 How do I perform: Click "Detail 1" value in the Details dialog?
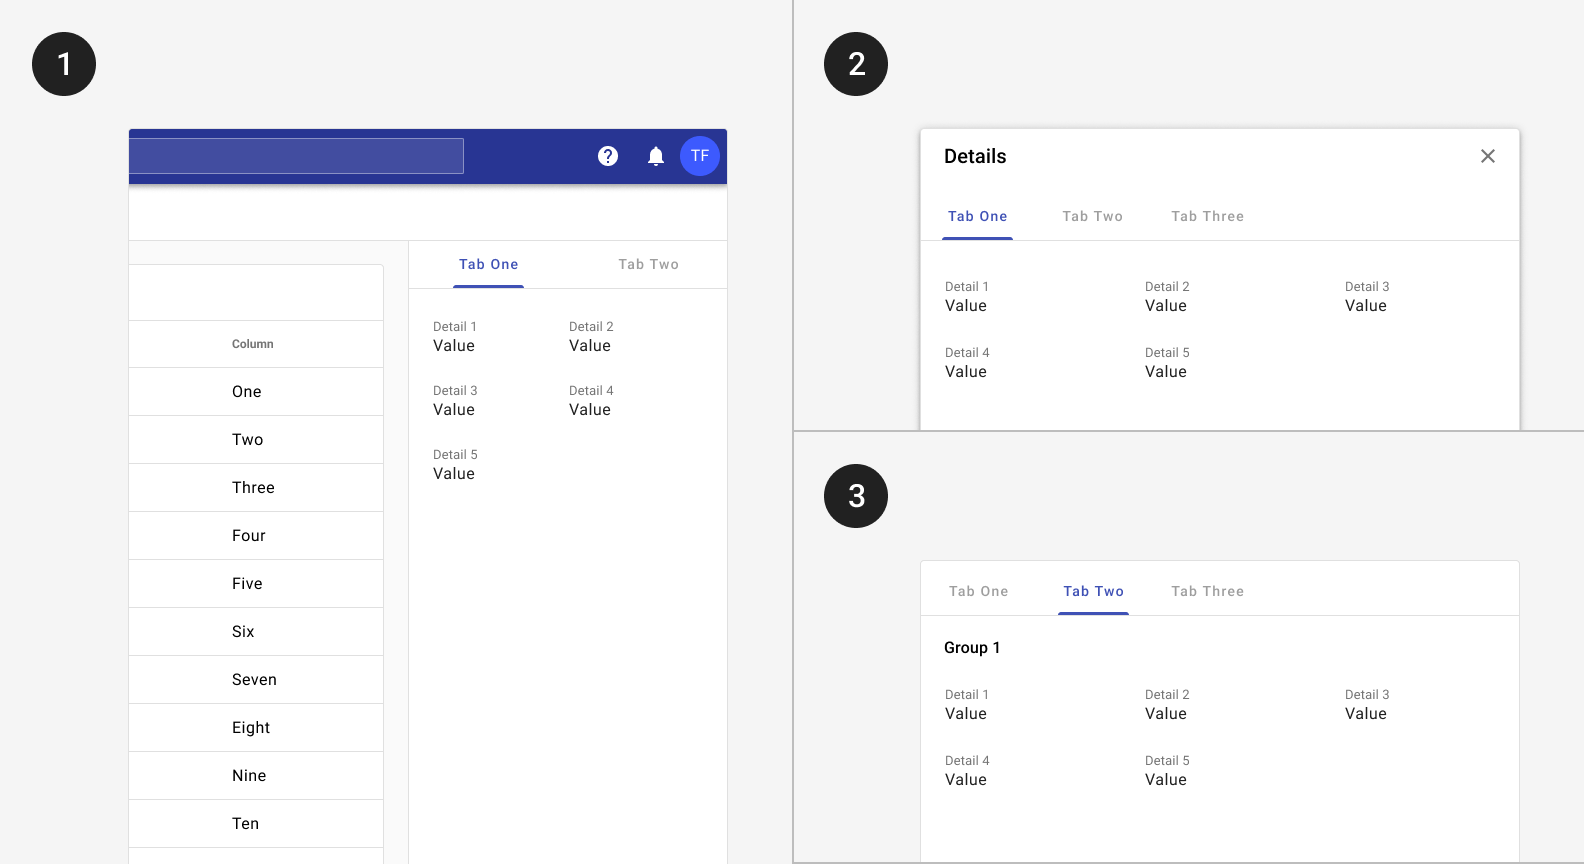pyautogui.click(x=966, y=306)
